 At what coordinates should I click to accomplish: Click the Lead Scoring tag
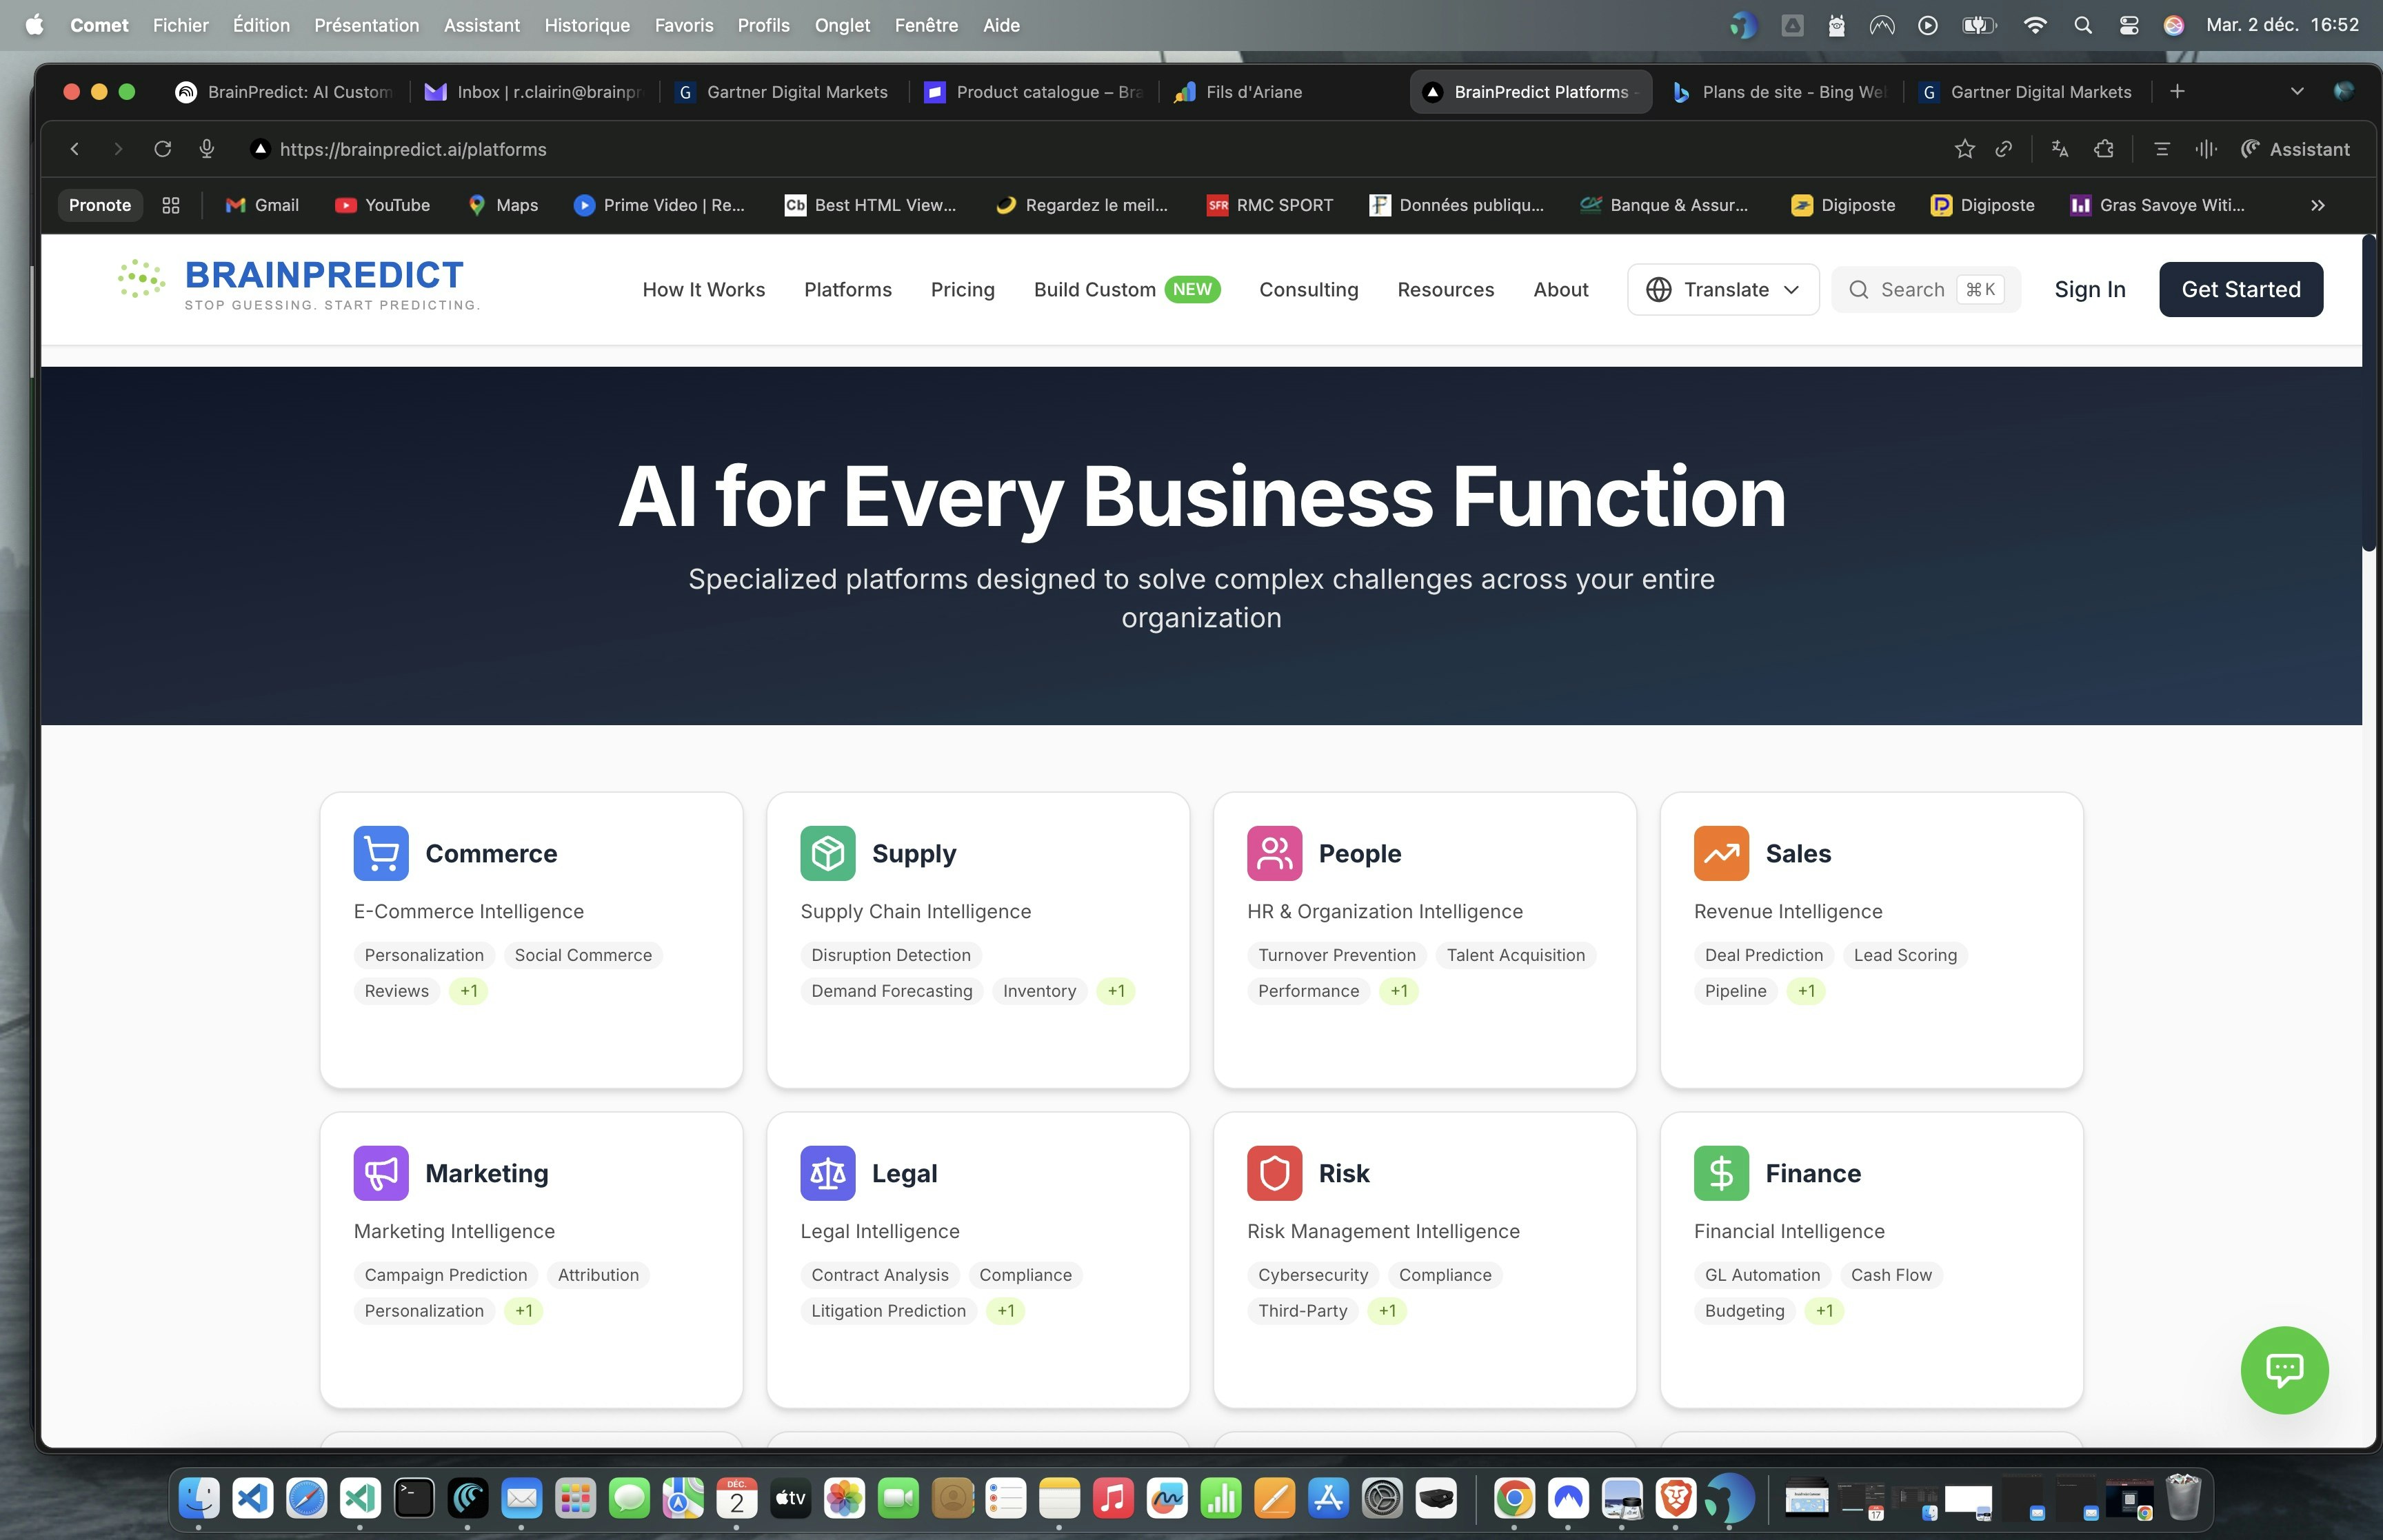1905,955
